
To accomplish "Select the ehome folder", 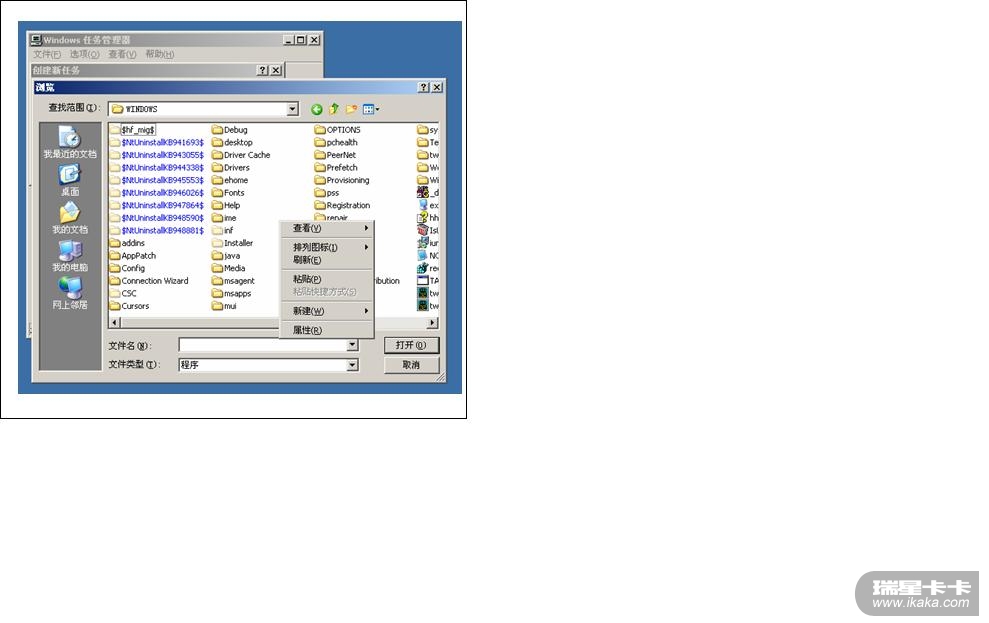I will [230, 180].
